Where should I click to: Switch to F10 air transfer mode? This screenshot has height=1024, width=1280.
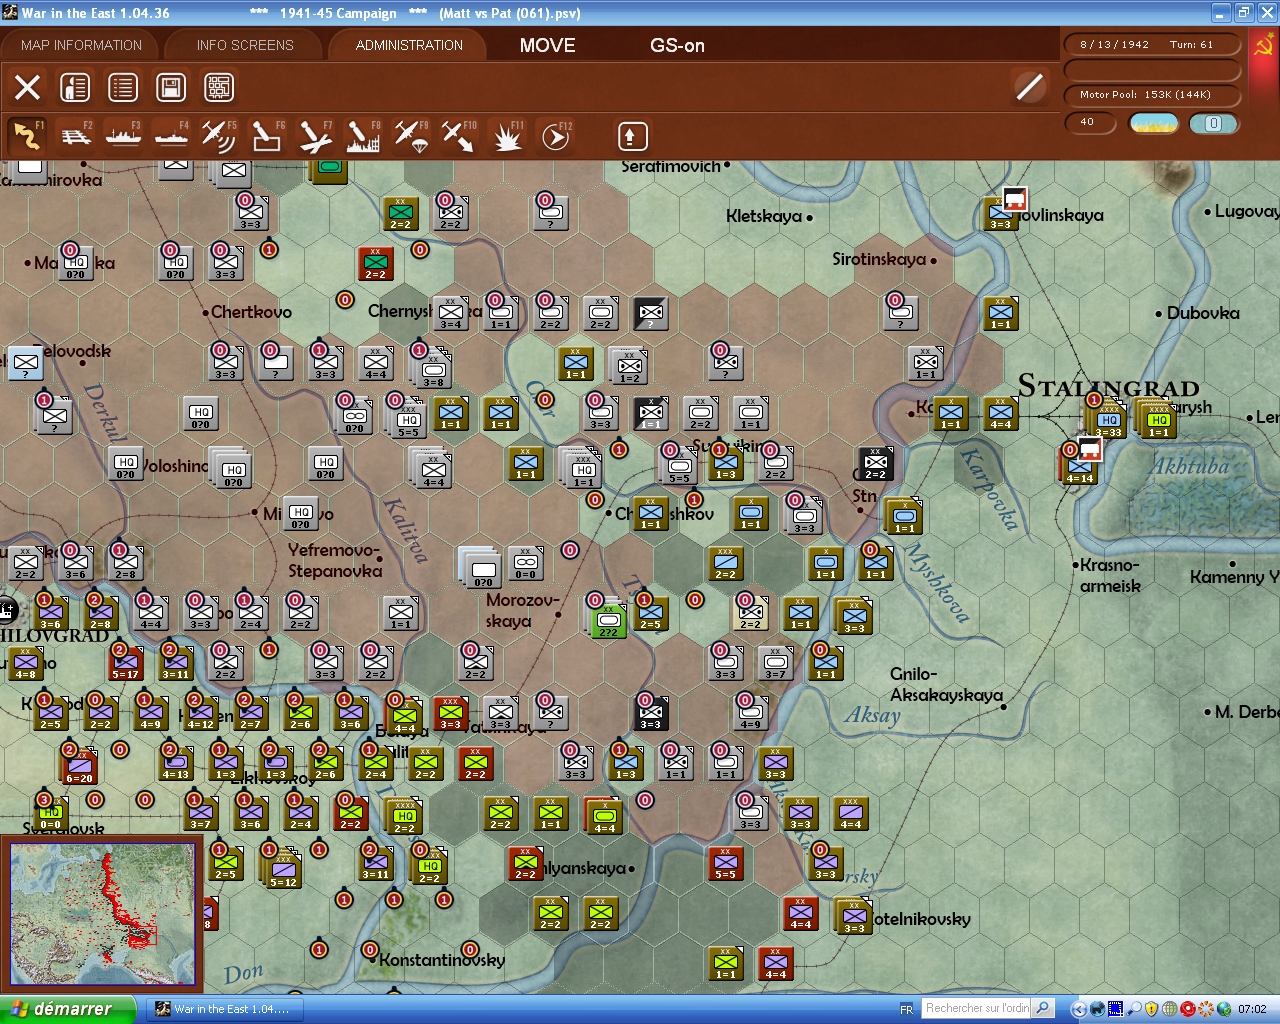pyautogui.click(x=459, y=135)
